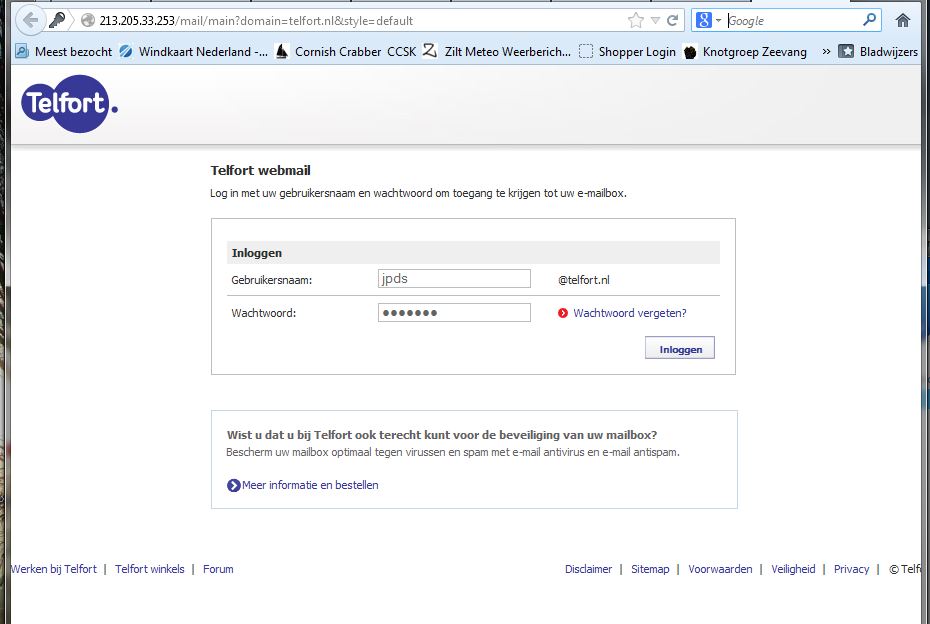Click the magnifier search icon
This screenshot has height=624, width=930.
click(x=870, y=20)
